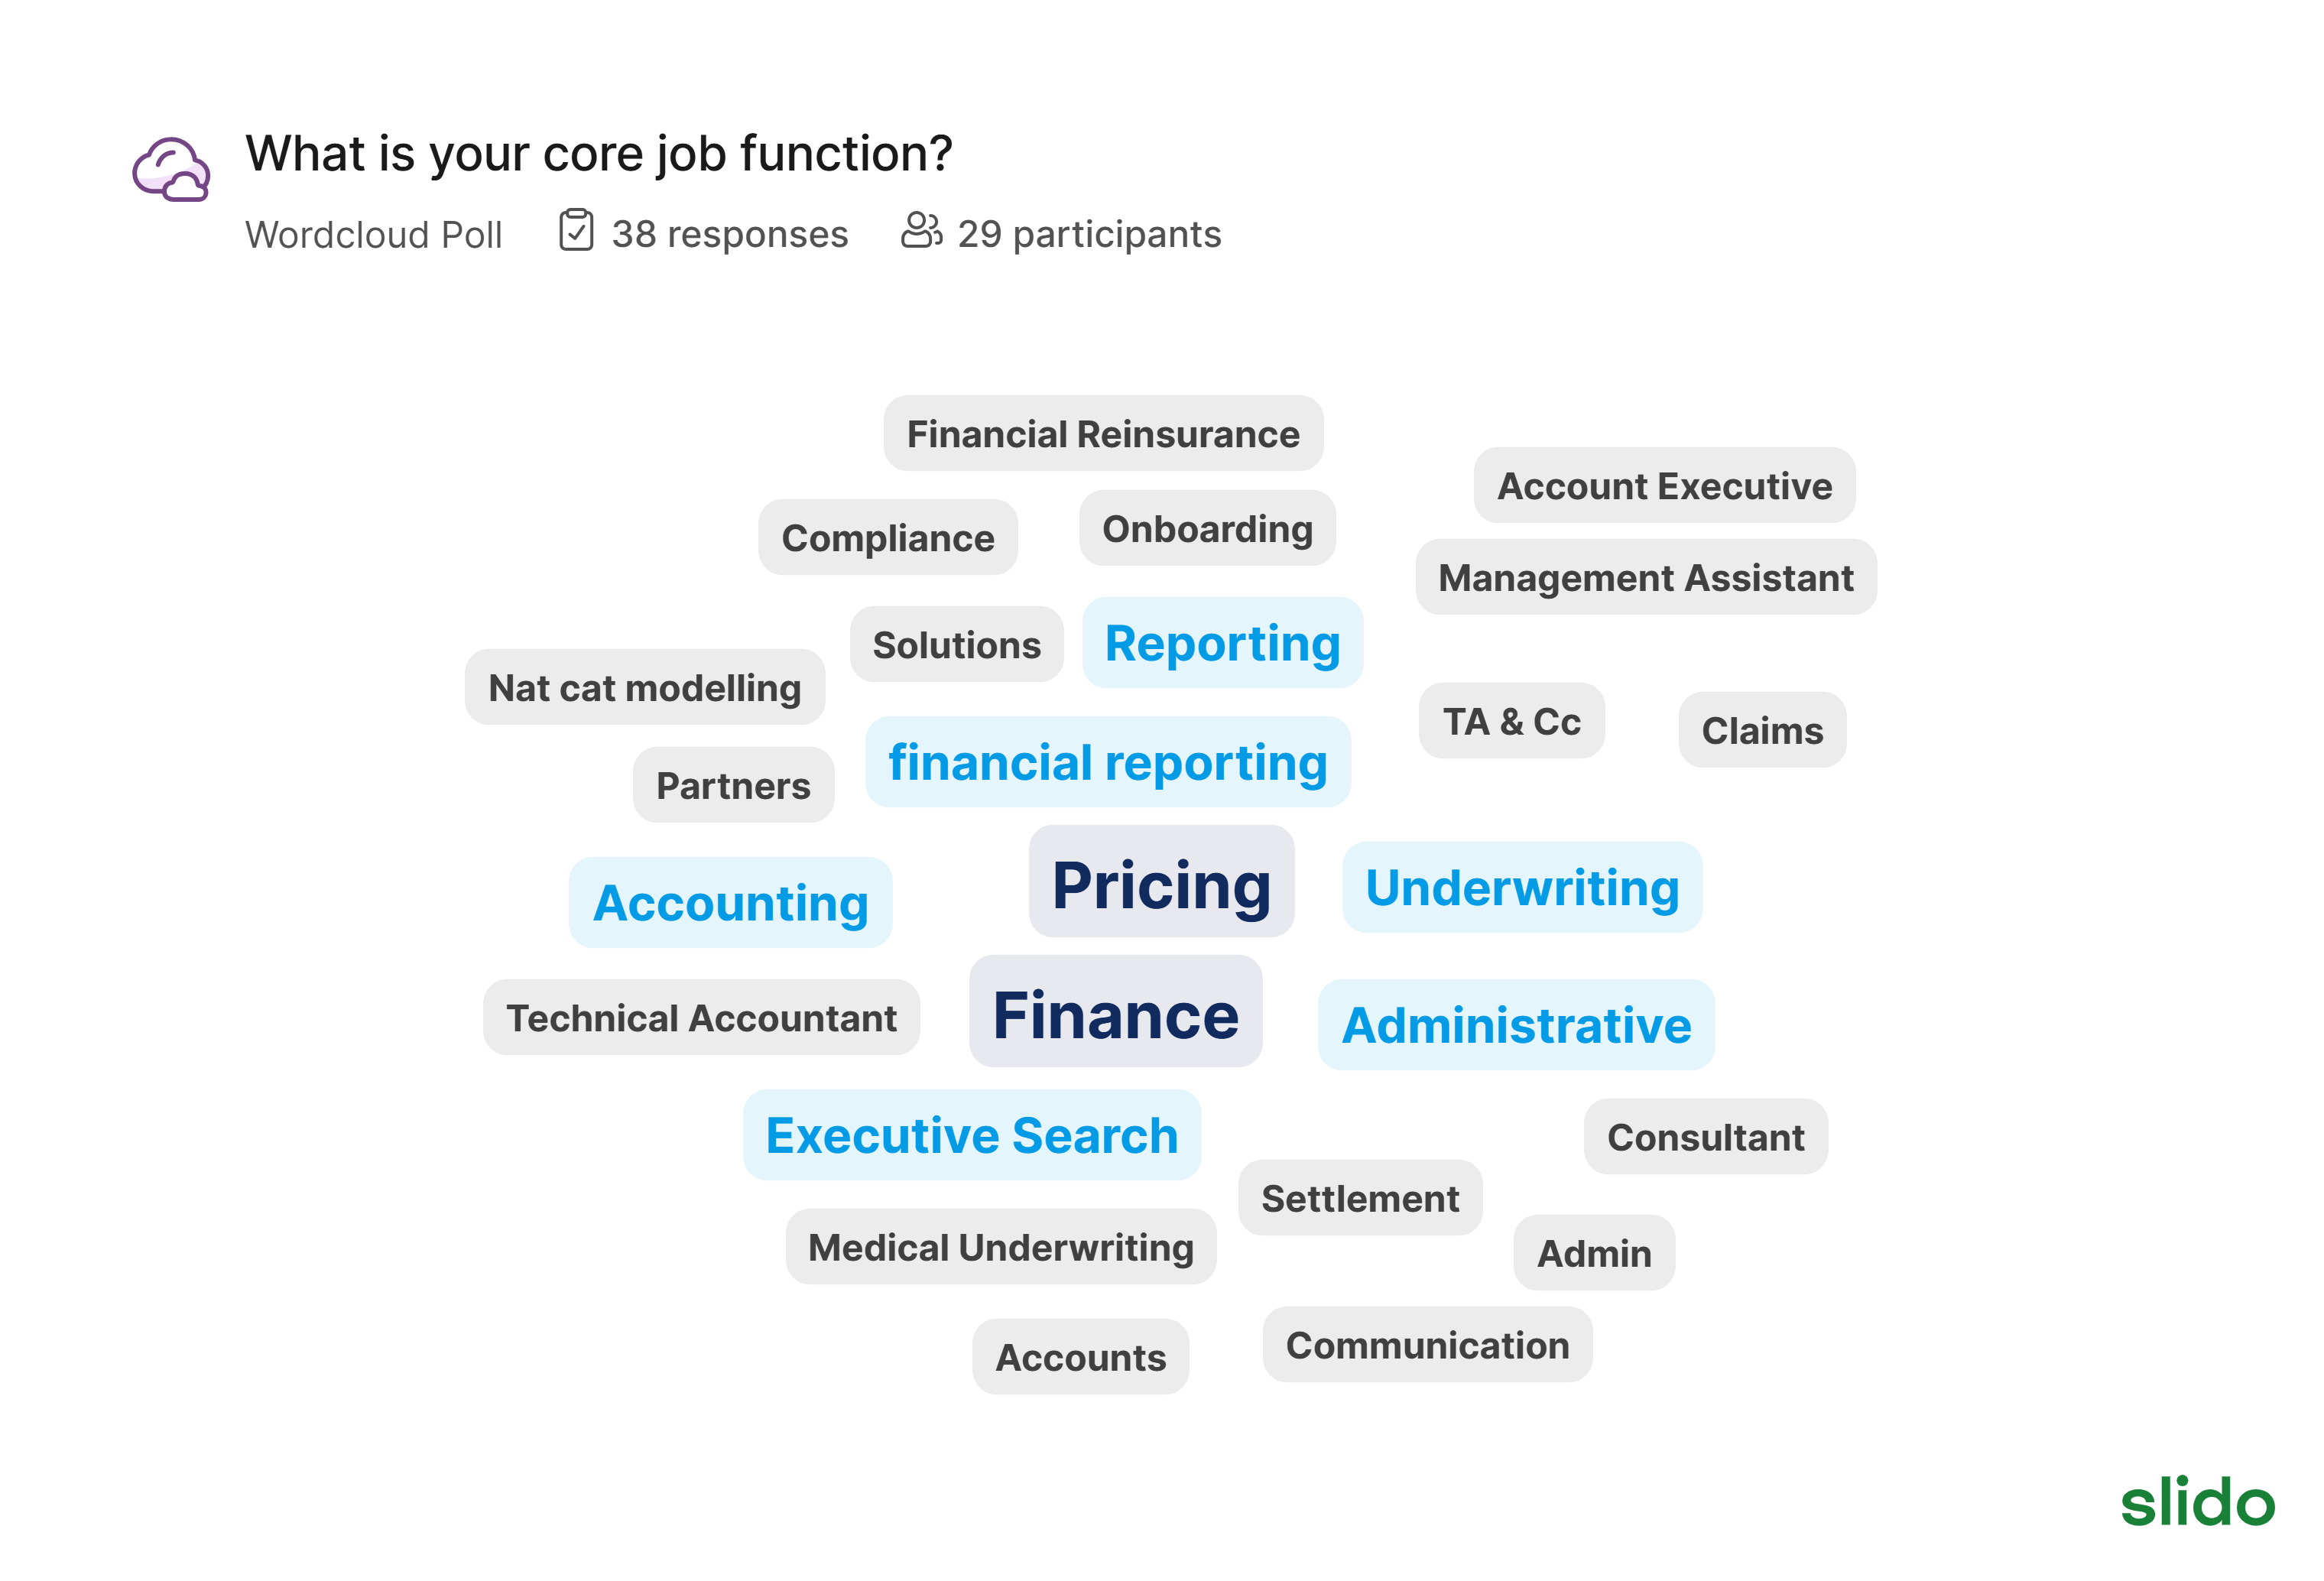This screenshot has height=1581, width=2324.
Task: Select the Finance word bubble
Action: [x=1115, y=1013]
